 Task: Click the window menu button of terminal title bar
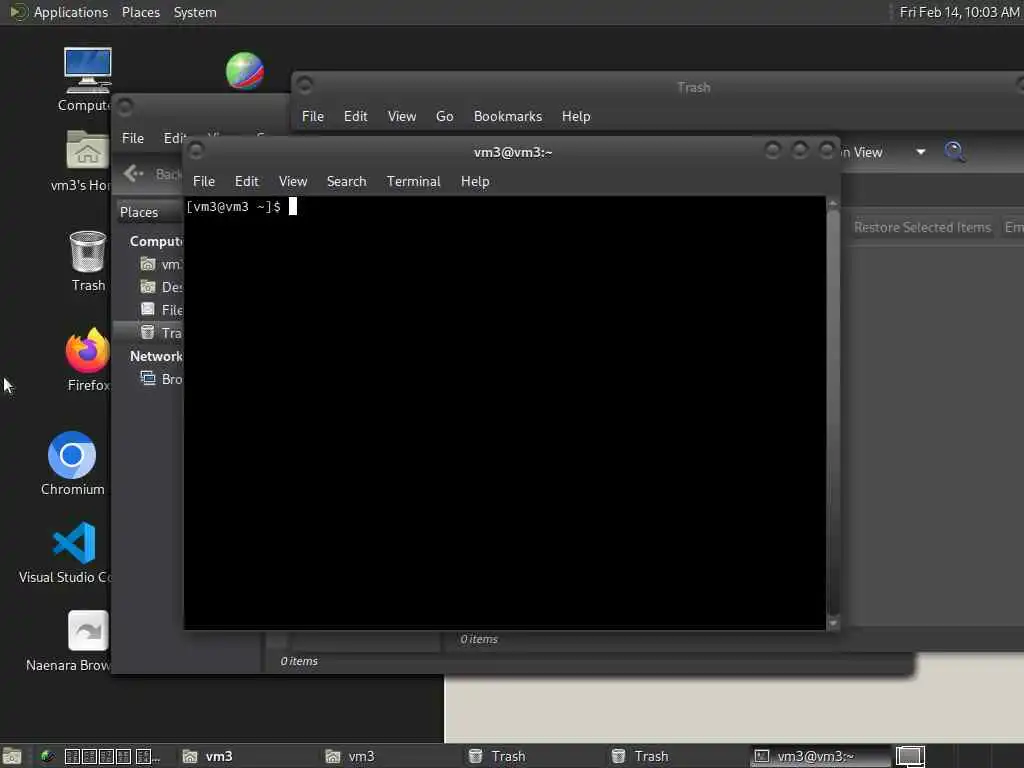pos(195,151)
